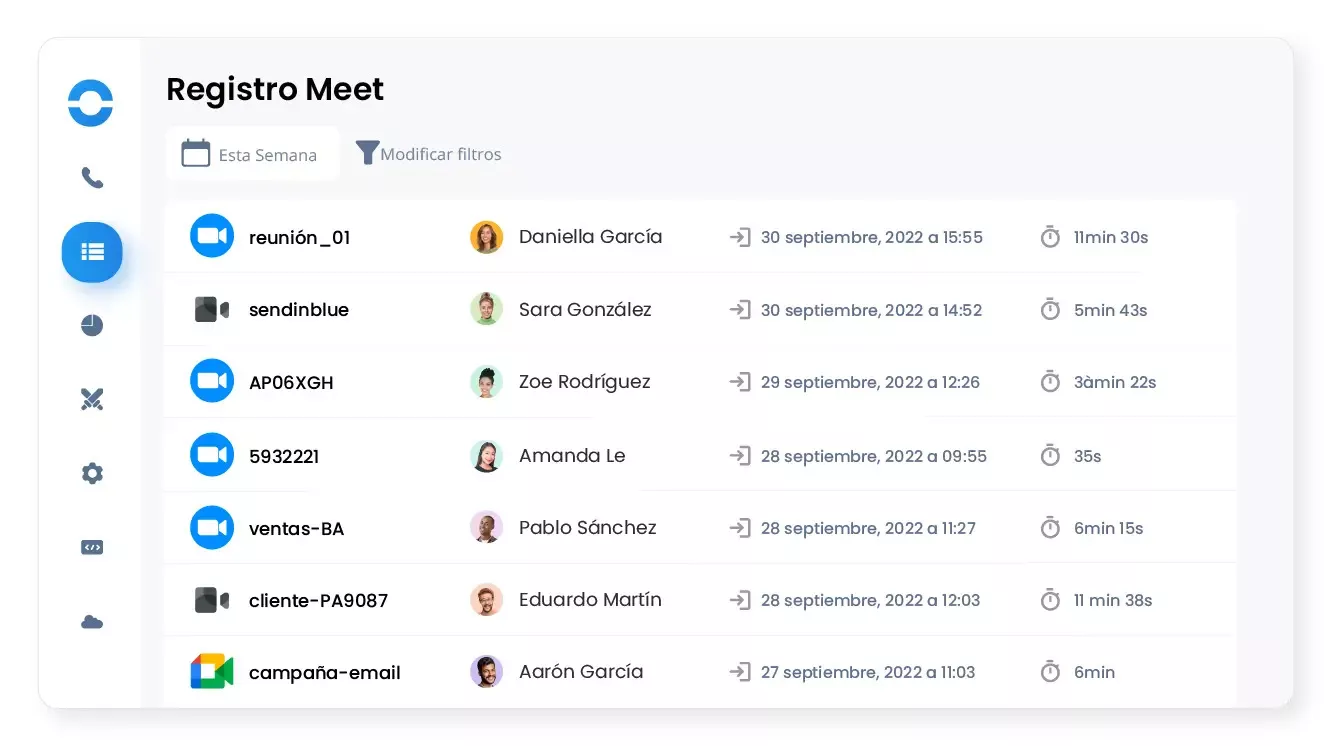Click Pablo Sánchez's profile photo

(486, 527)
